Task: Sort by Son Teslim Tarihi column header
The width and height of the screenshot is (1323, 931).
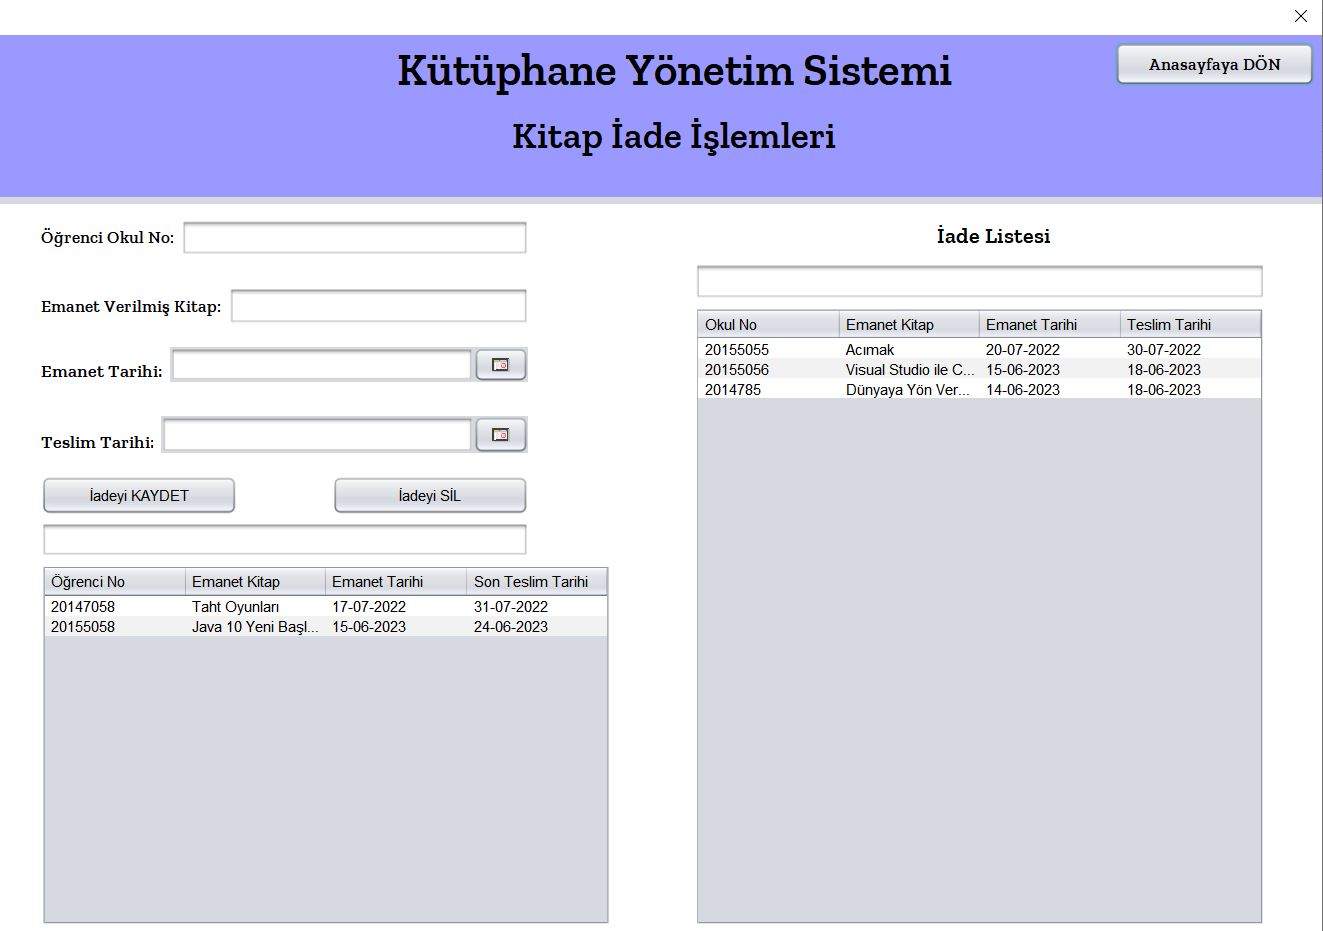Action: [x=537, y=582]
